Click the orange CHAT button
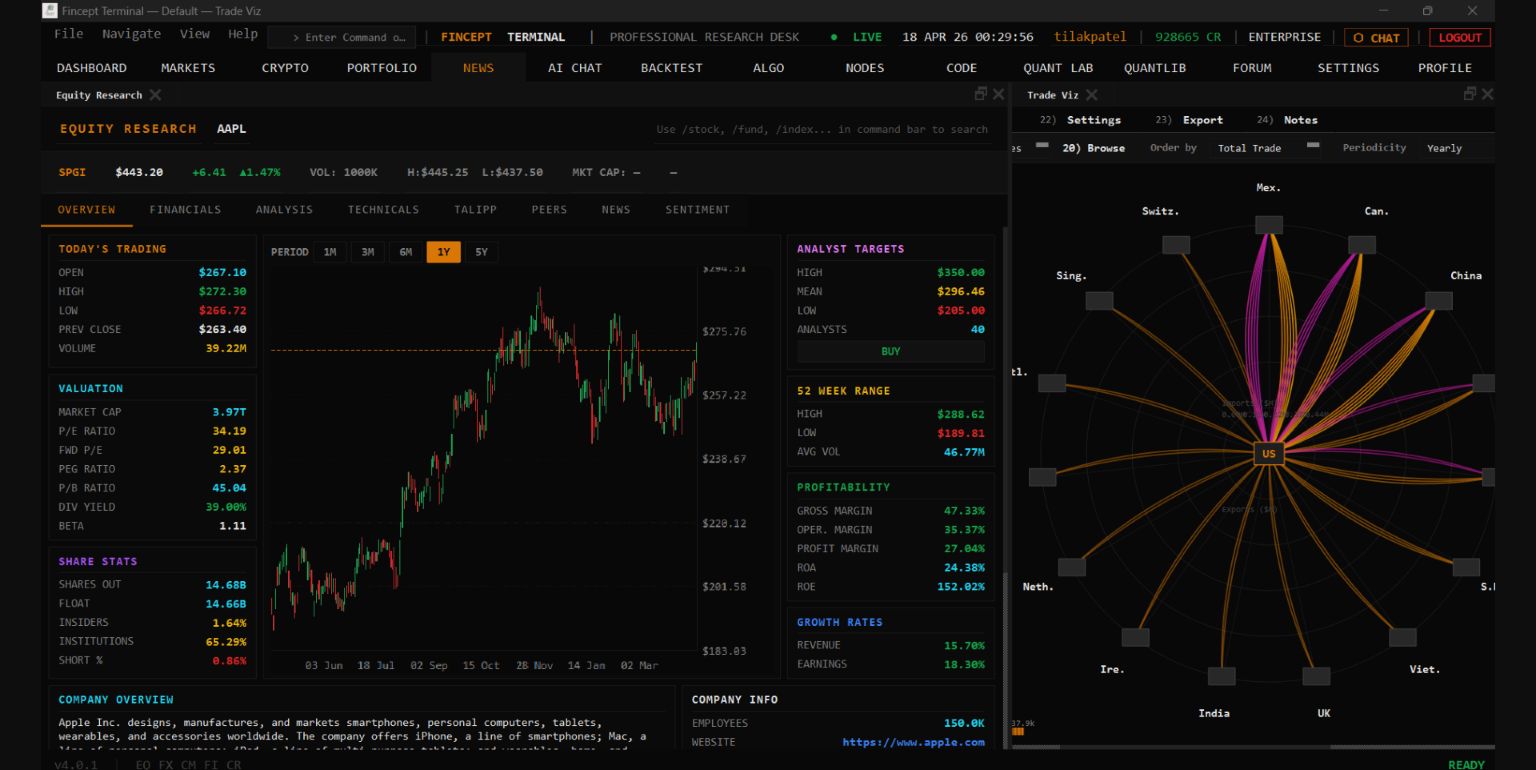1536x770 pixels. point(1376,38)
